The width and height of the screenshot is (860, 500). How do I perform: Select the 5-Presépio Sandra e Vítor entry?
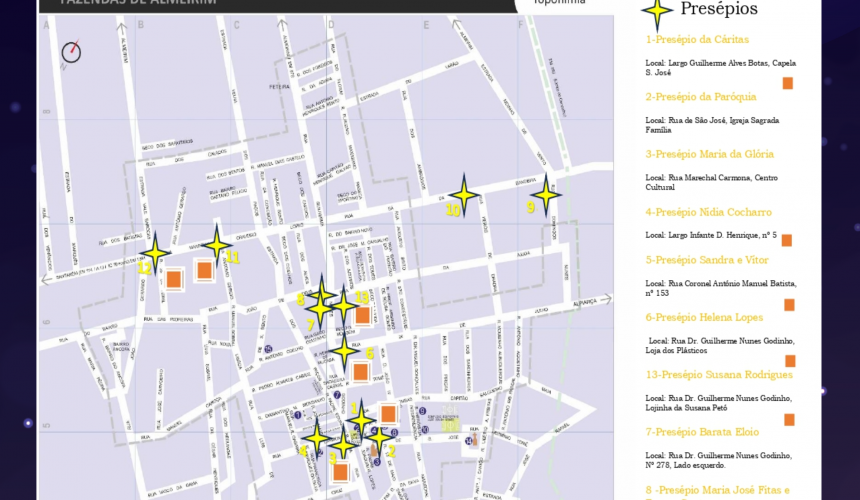[x=708, y=260]
